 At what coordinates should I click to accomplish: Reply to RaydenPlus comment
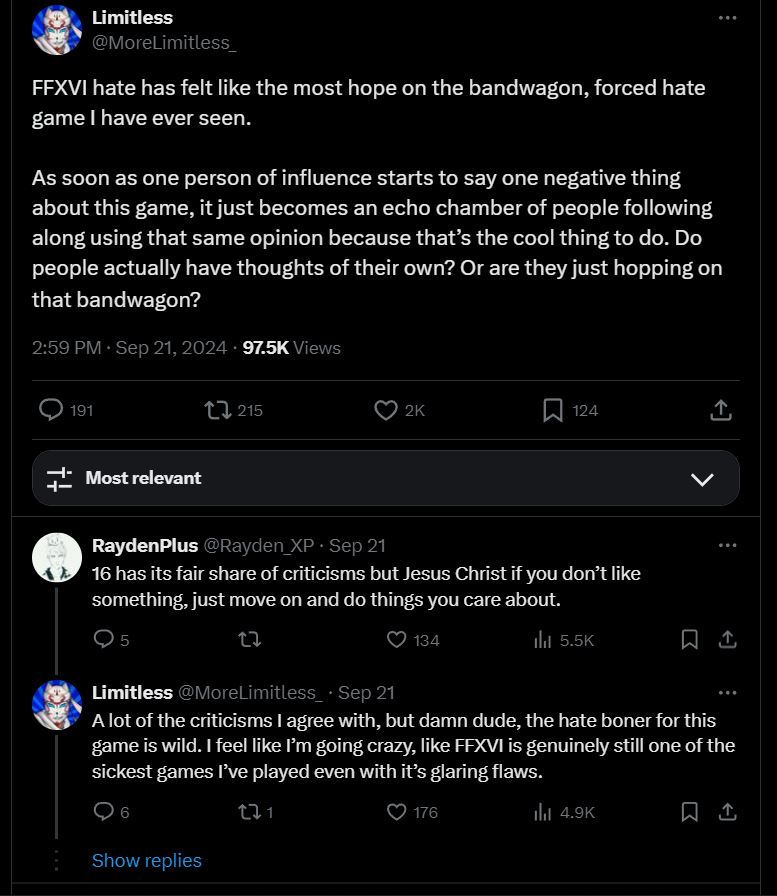(x=104, y=639)
